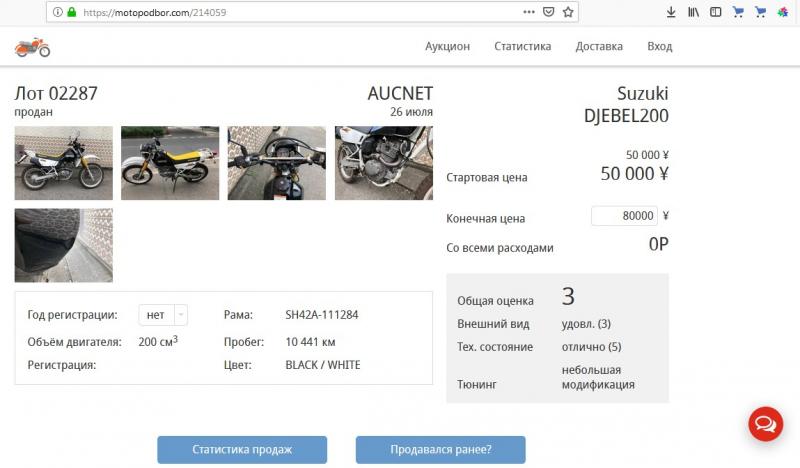The width and height of the screenshot is (800, 468).
Task: Open the Аукцион menu item
Action: tap(447, 46)
